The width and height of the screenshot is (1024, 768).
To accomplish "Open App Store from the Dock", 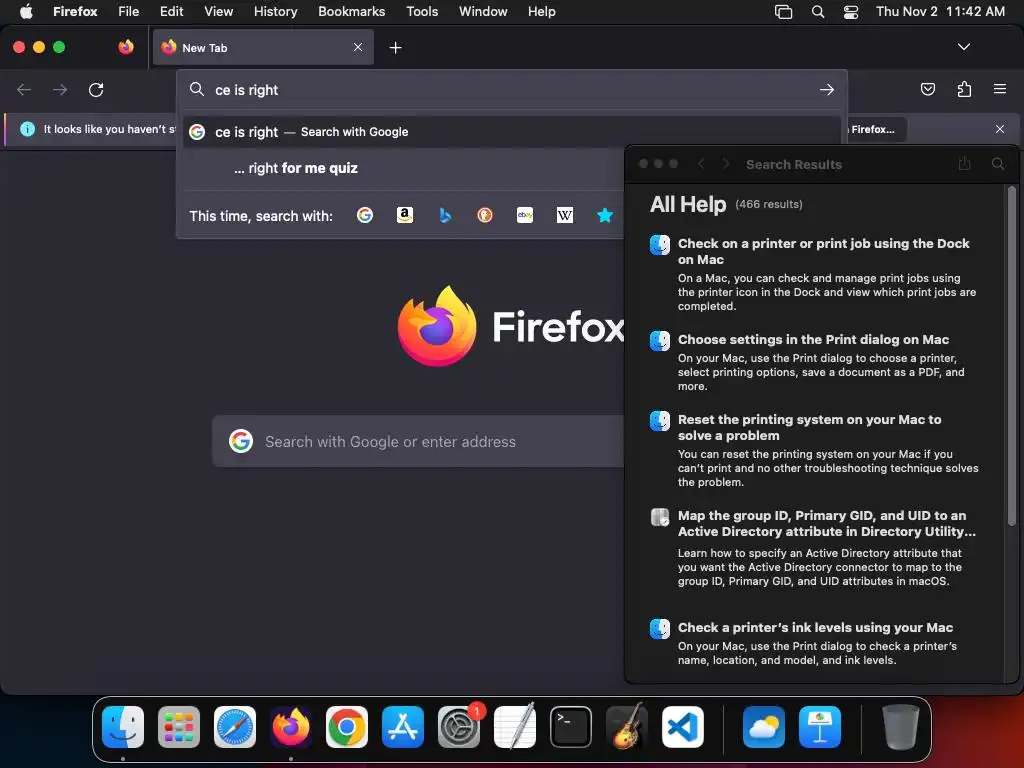I will [403, 726].
